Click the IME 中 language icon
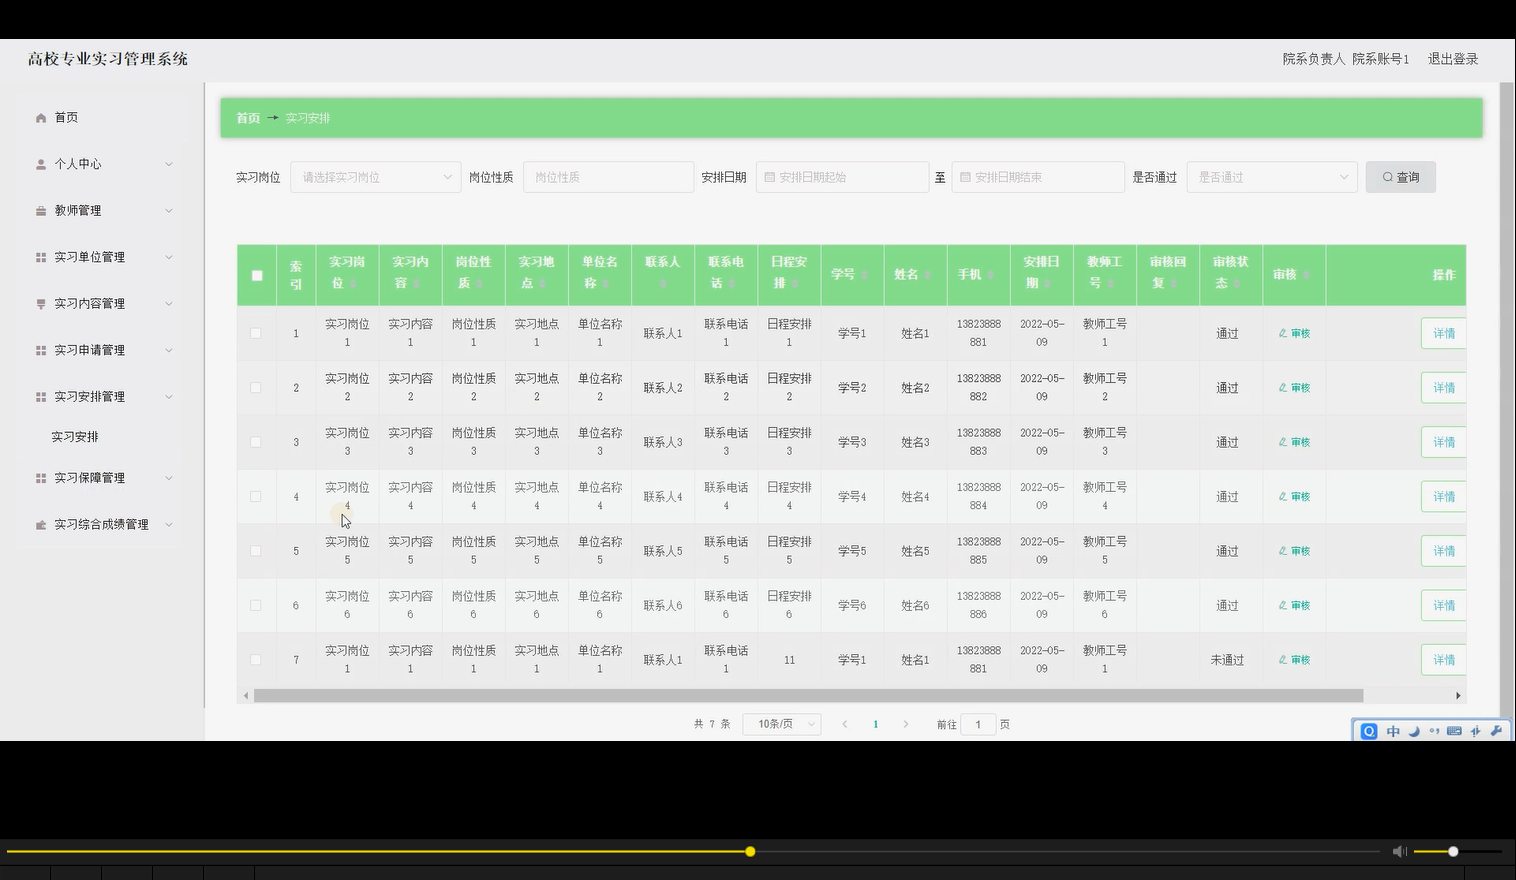The height and width of the screenshot is (880, 1516). 1393,731
